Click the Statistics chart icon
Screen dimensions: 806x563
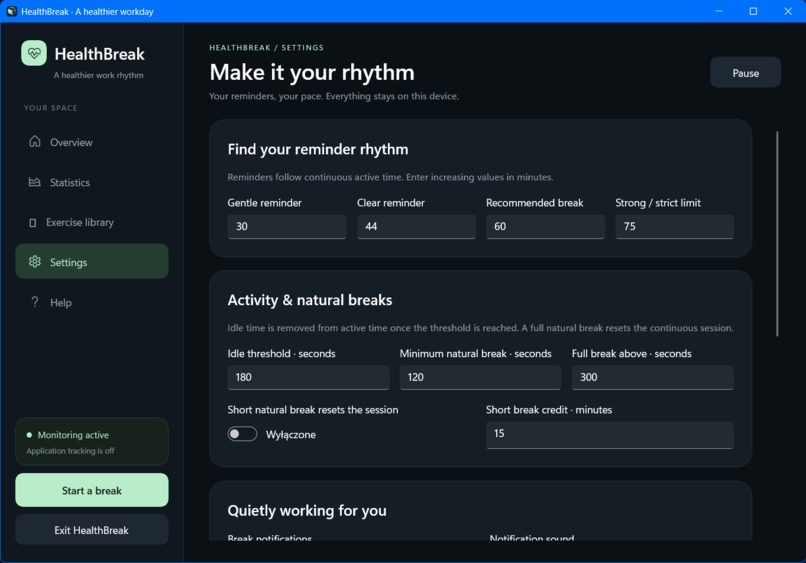pos(34,182)
